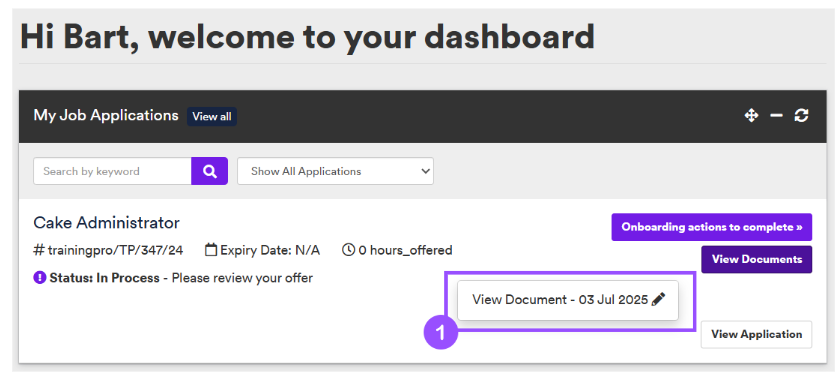Click the pencil icon beside View Document
Viewport: 839px width, 377px height.
659,299
